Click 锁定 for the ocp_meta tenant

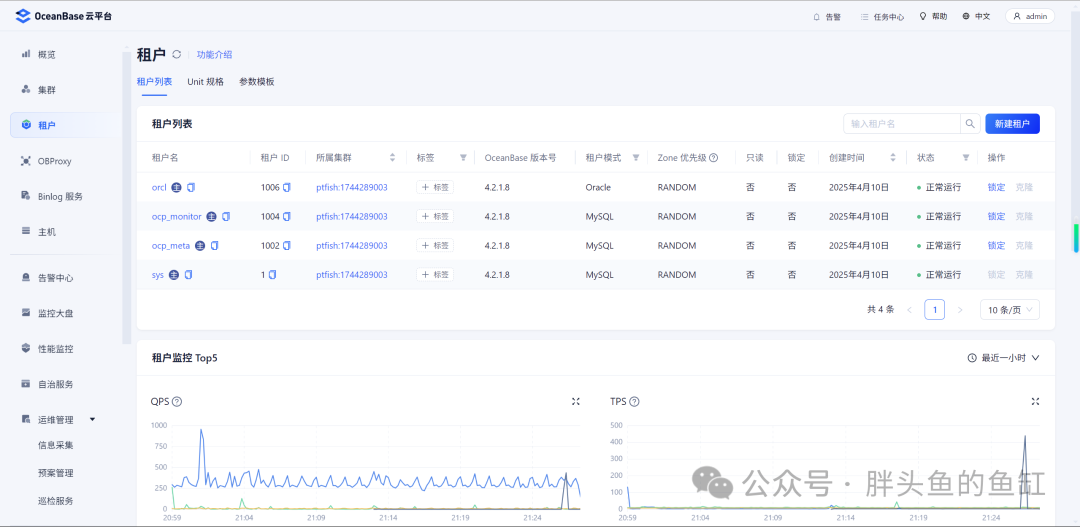click(996, 245)
